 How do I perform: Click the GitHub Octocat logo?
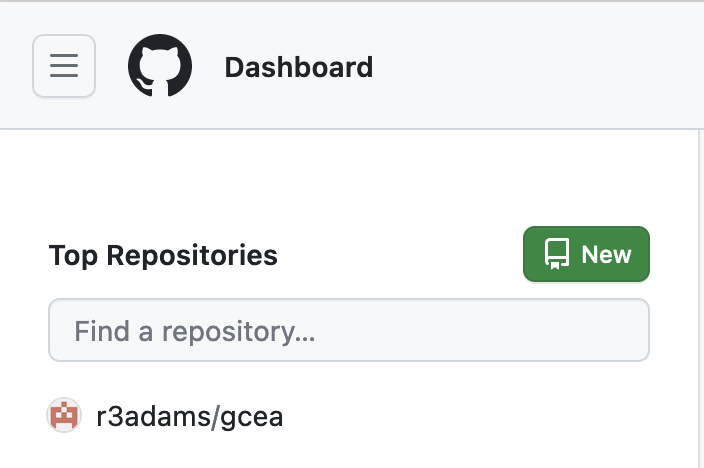[160, 66]
